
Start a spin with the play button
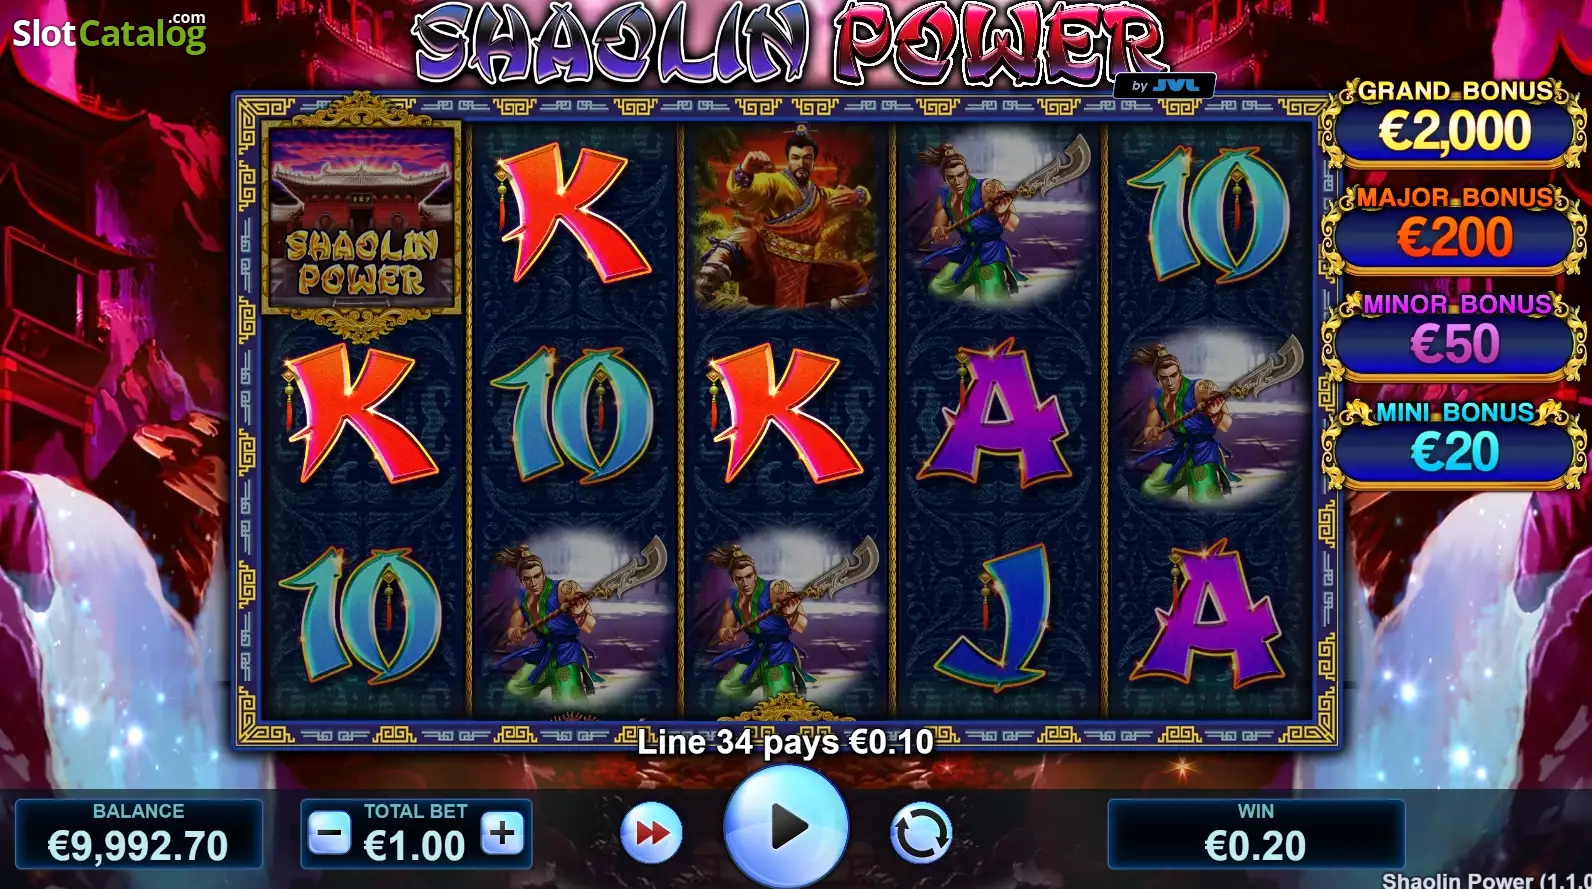pos(787,827)
